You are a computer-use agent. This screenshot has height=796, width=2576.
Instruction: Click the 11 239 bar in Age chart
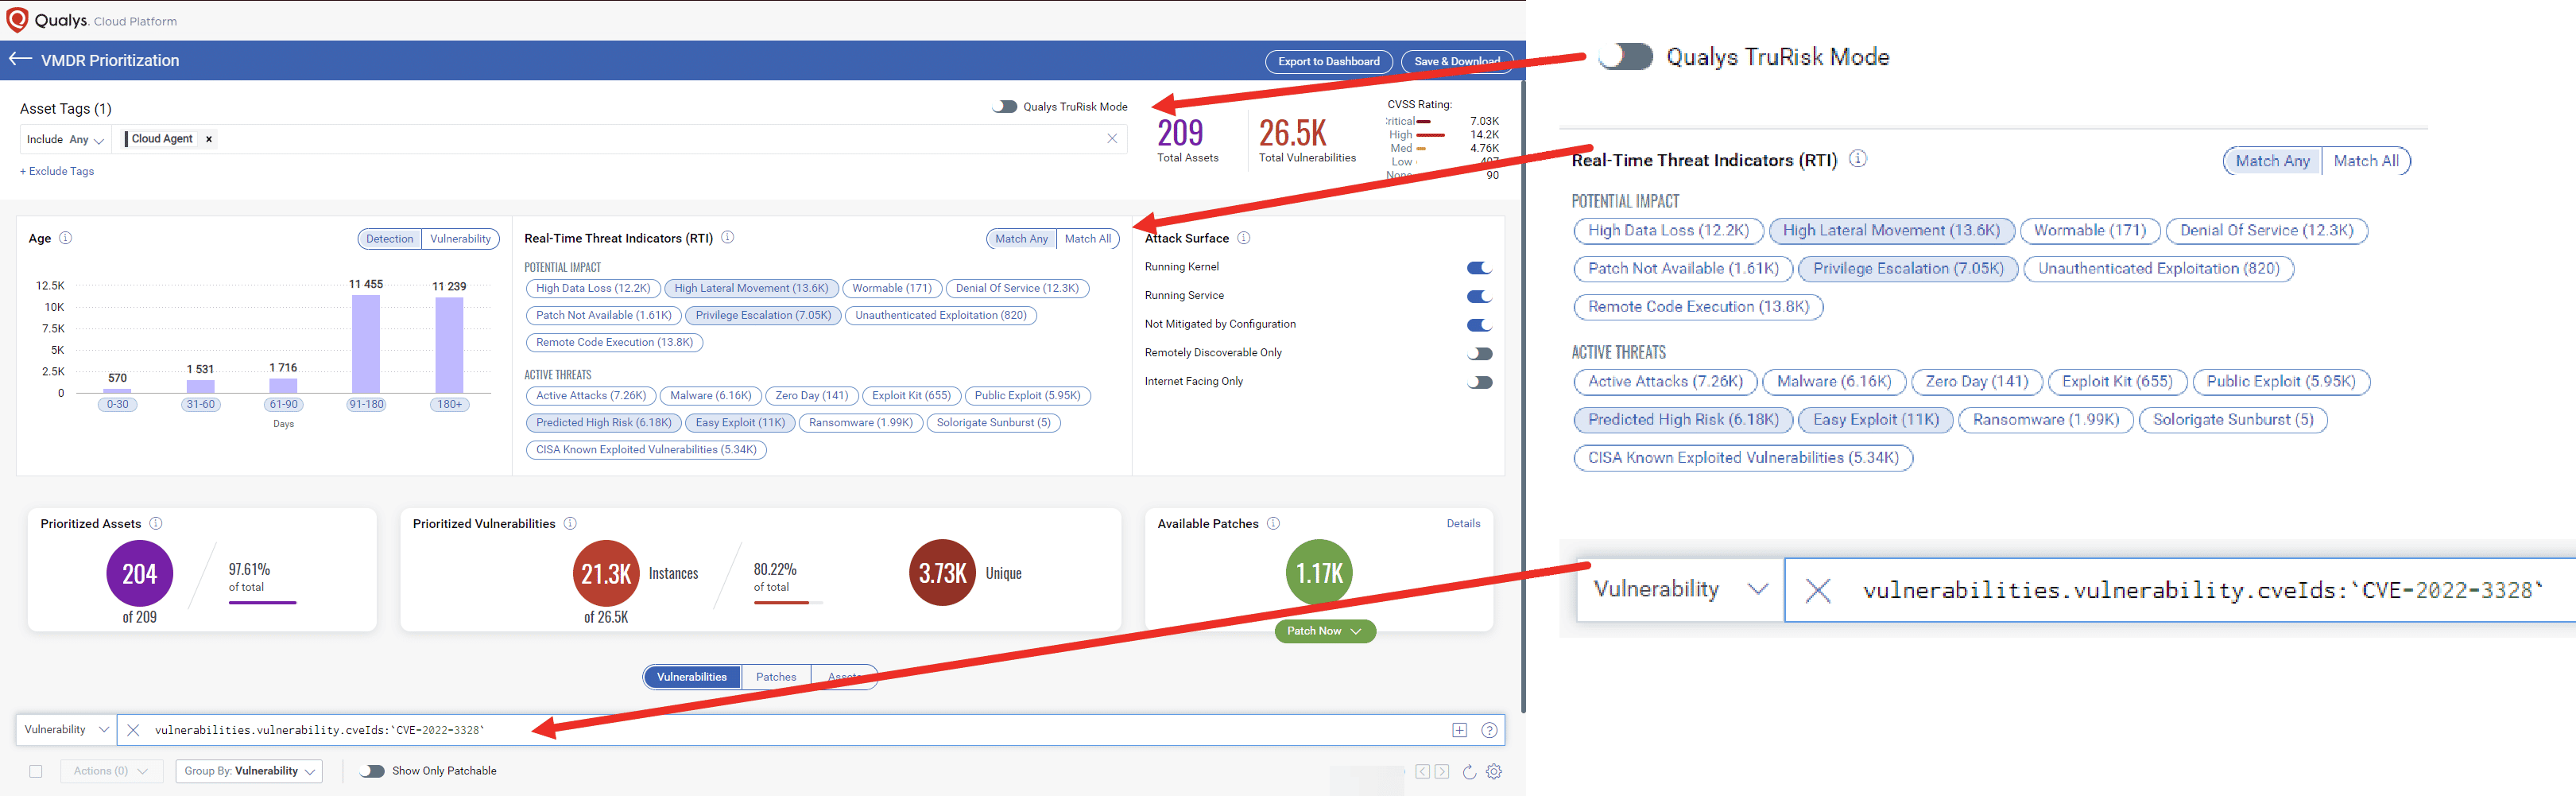(449, 345)
